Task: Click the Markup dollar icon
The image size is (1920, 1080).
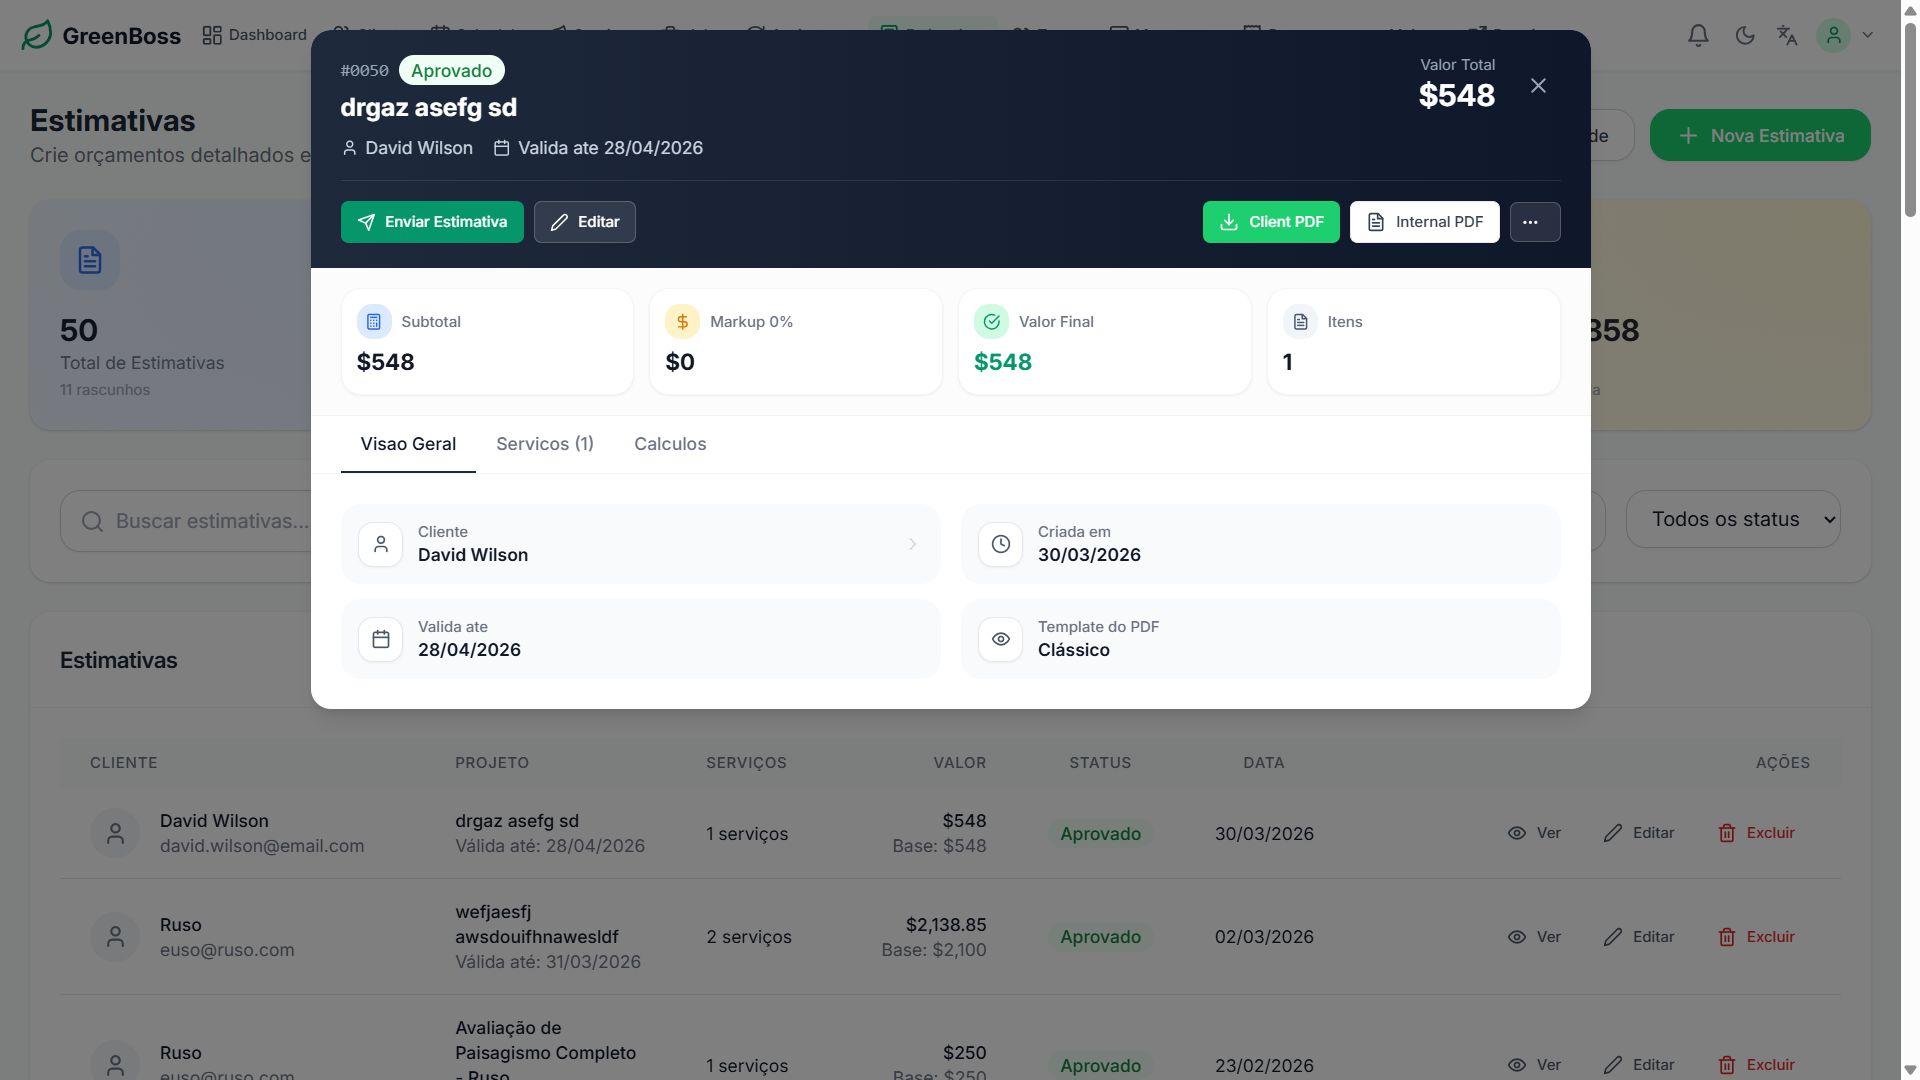Action: tap(682, 322)
